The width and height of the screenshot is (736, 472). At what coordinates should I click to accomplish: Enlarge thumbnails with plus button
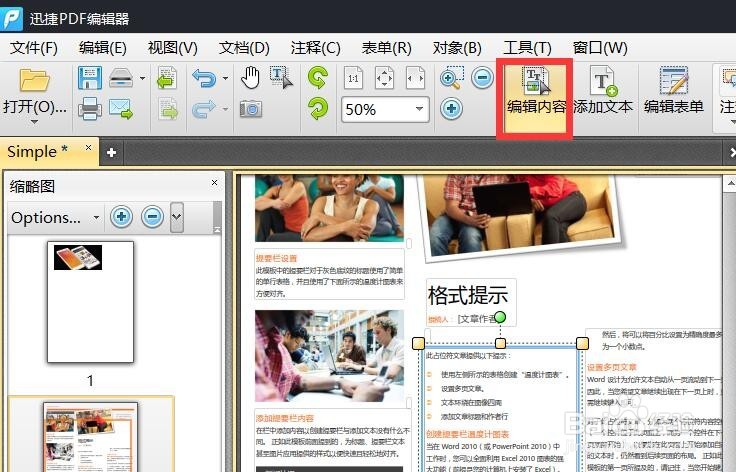pyautogui.click(x=122, y=217)
